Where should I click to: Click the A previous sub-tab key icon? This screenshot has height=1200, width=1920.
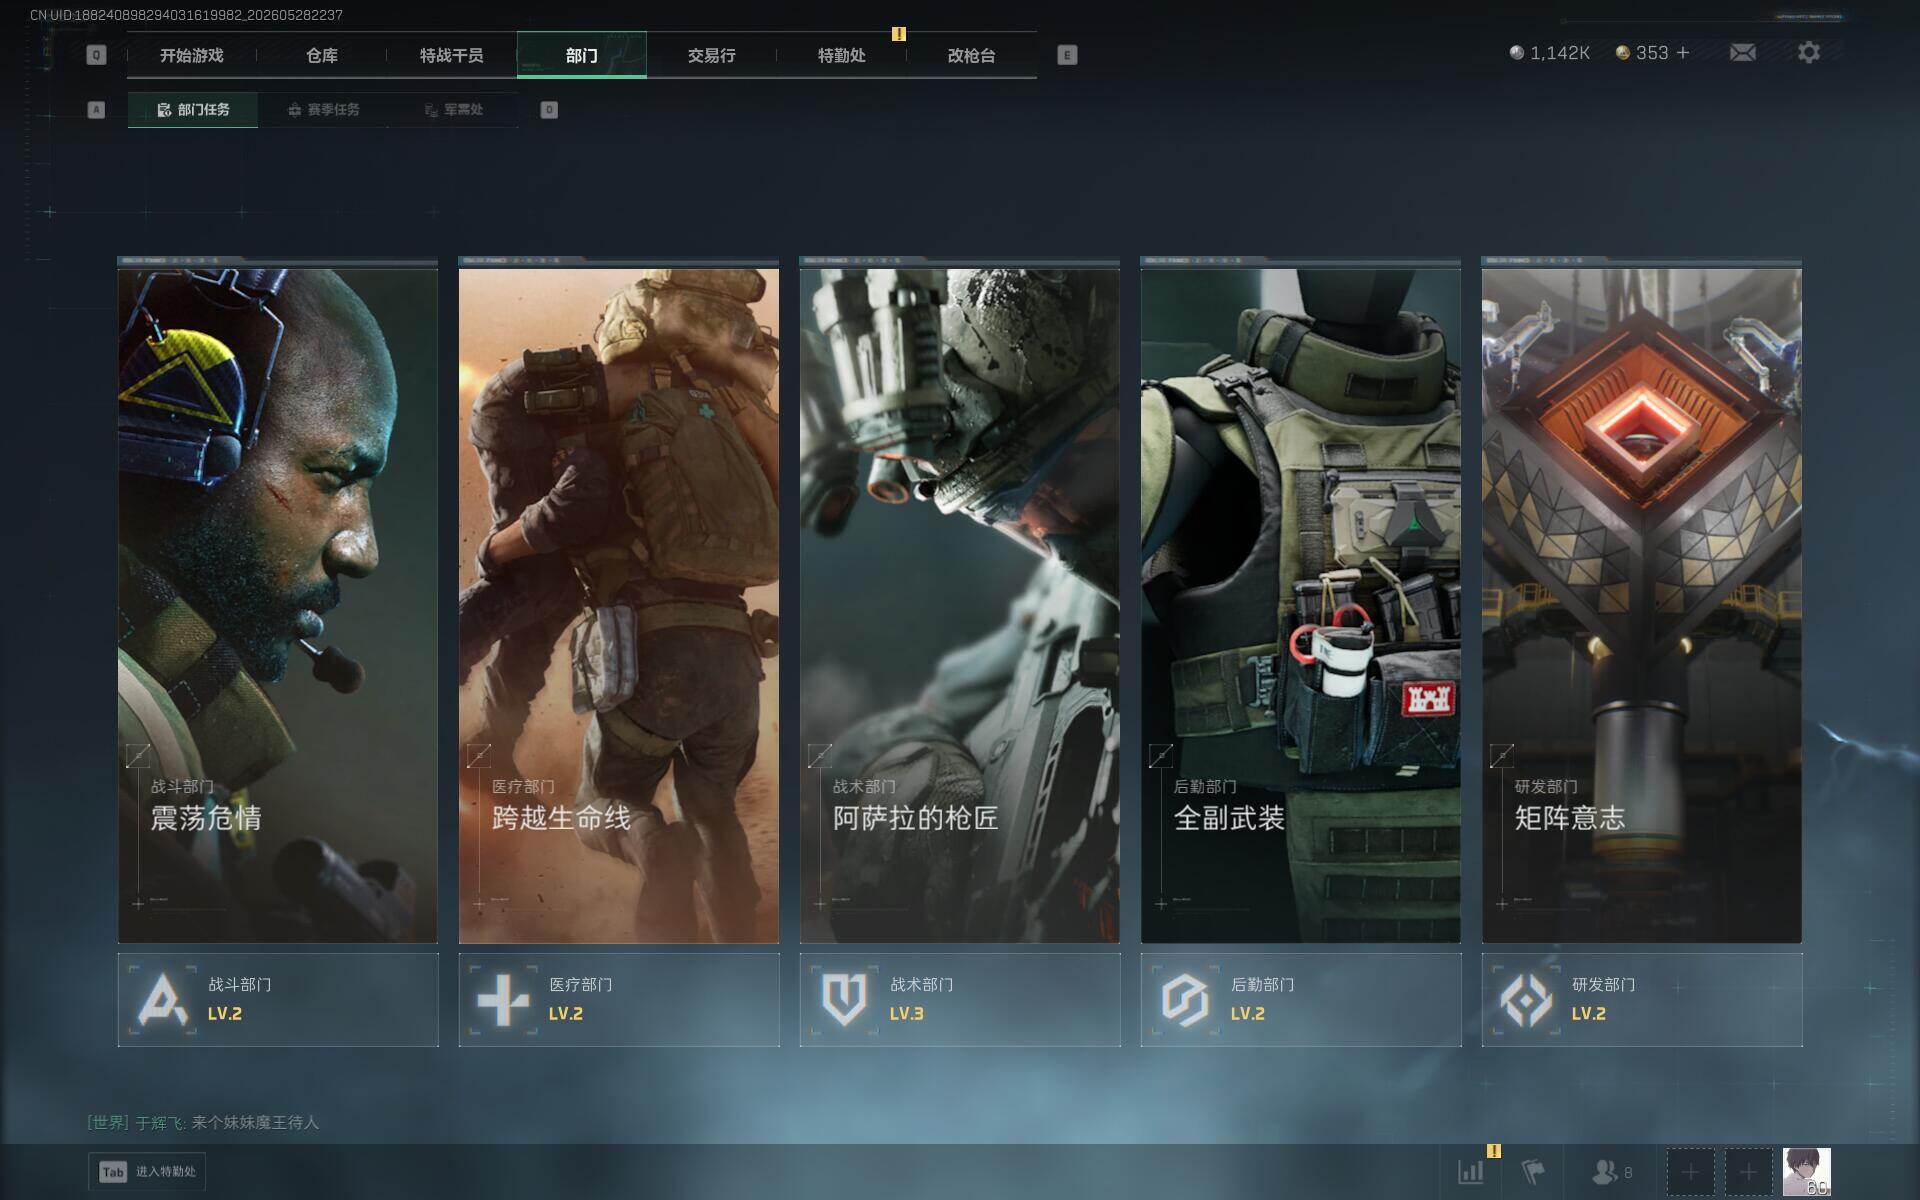coord(96,110)
